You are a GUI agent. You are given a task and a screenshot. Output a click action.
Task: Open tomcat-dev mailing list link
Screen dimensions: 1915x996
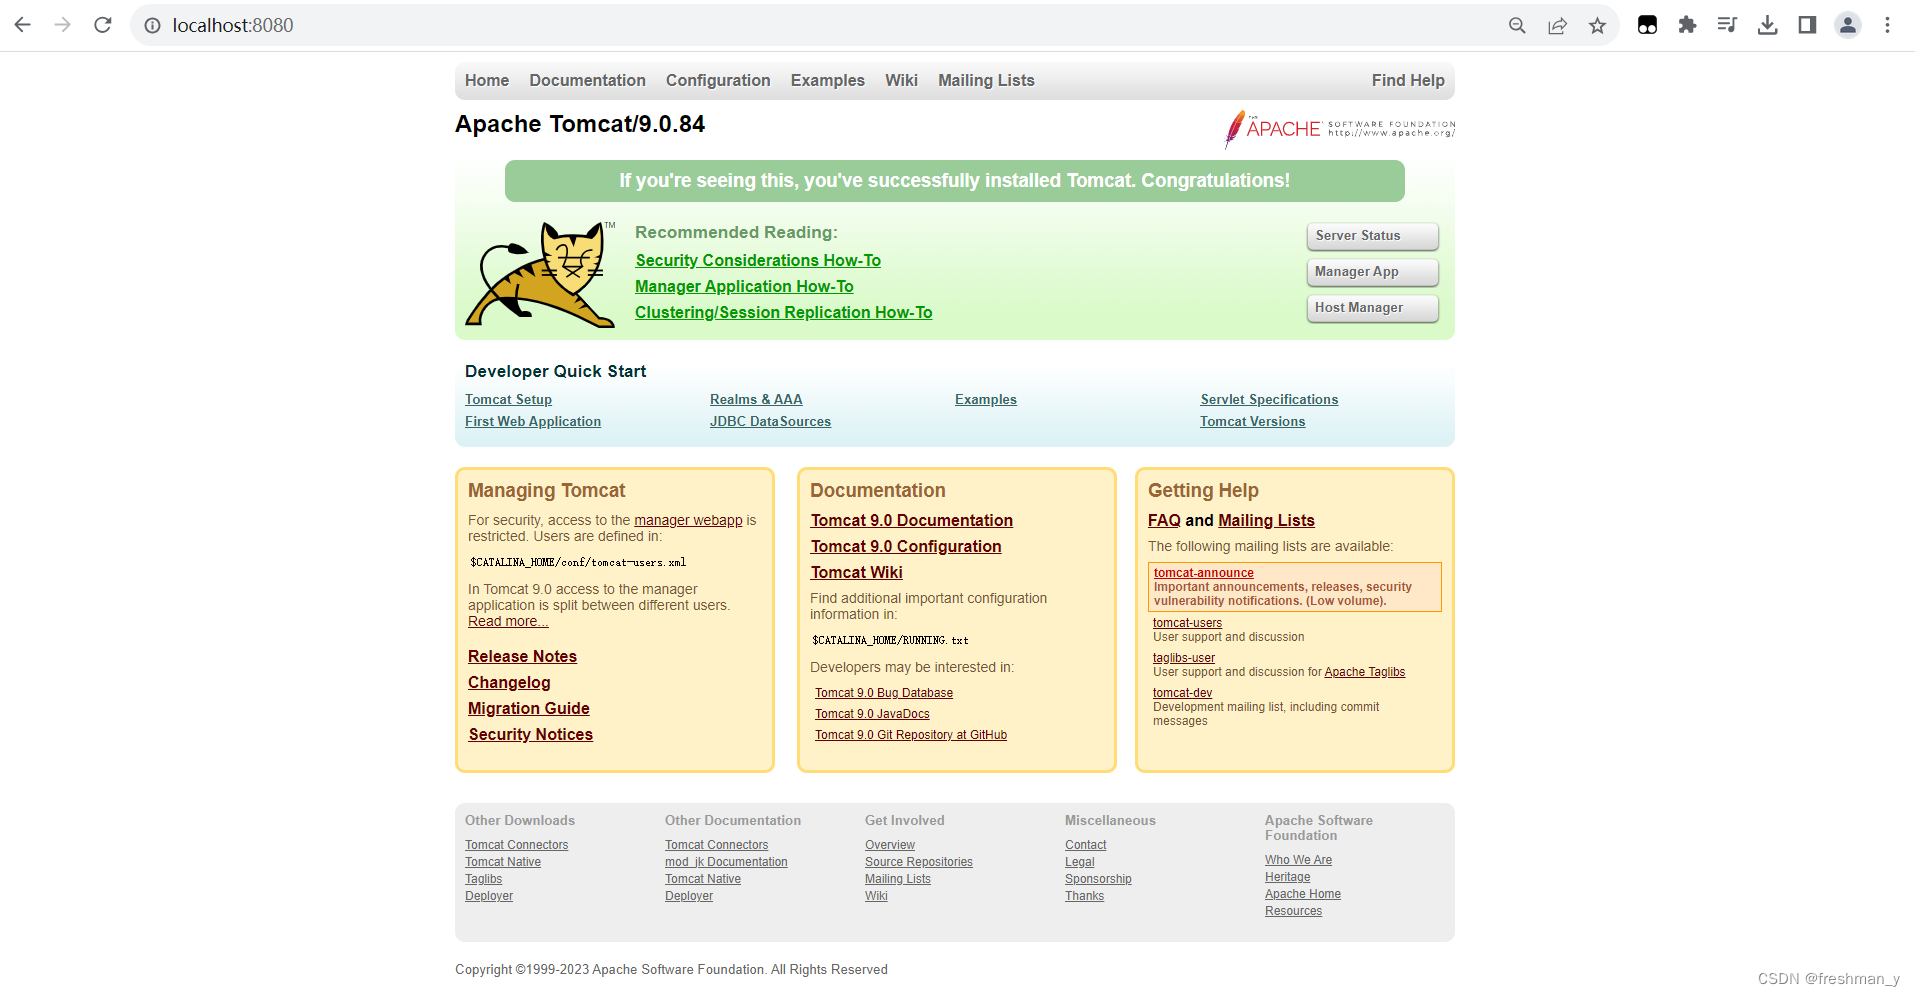point(1182,693)
